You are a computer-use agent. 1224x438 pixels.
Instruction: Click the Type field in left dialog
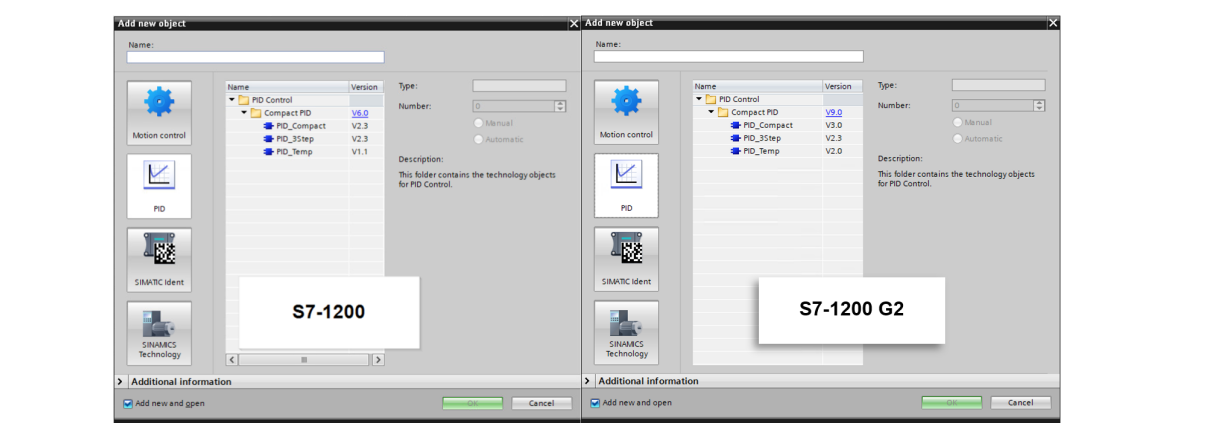pos(519,86)
